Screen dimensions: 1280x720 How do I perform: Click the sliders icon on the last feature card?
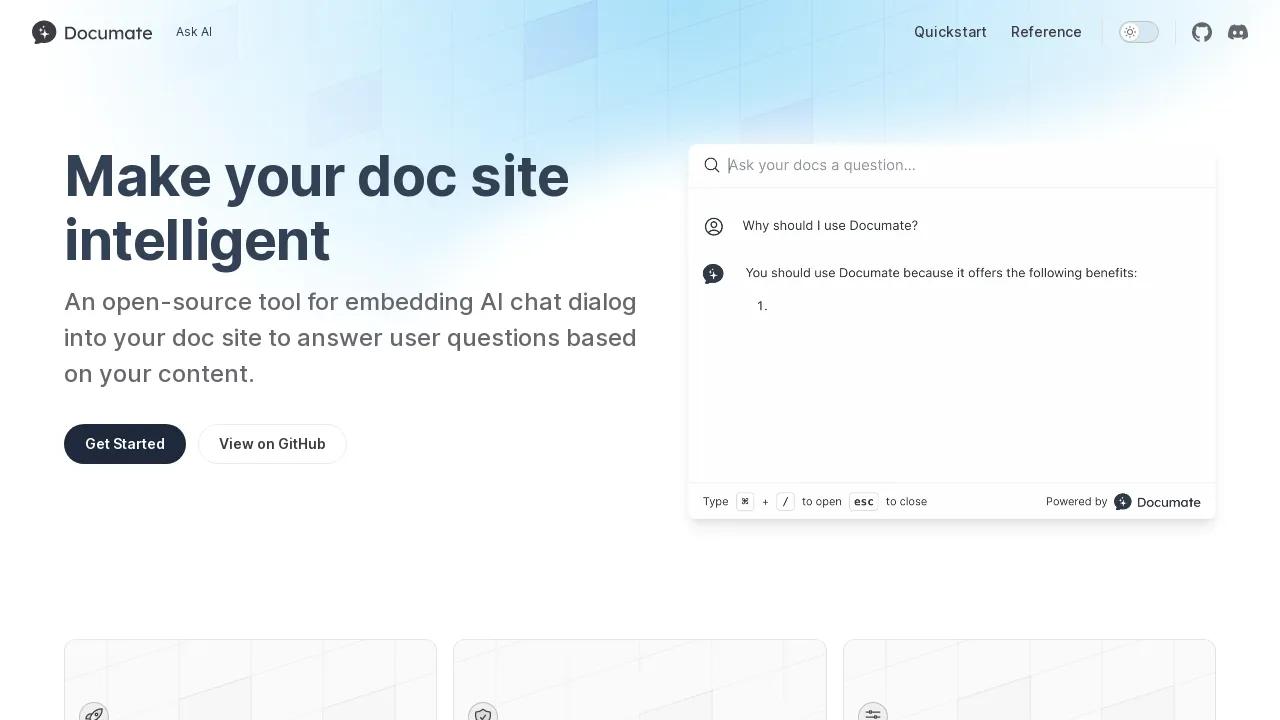coord(873,713)
